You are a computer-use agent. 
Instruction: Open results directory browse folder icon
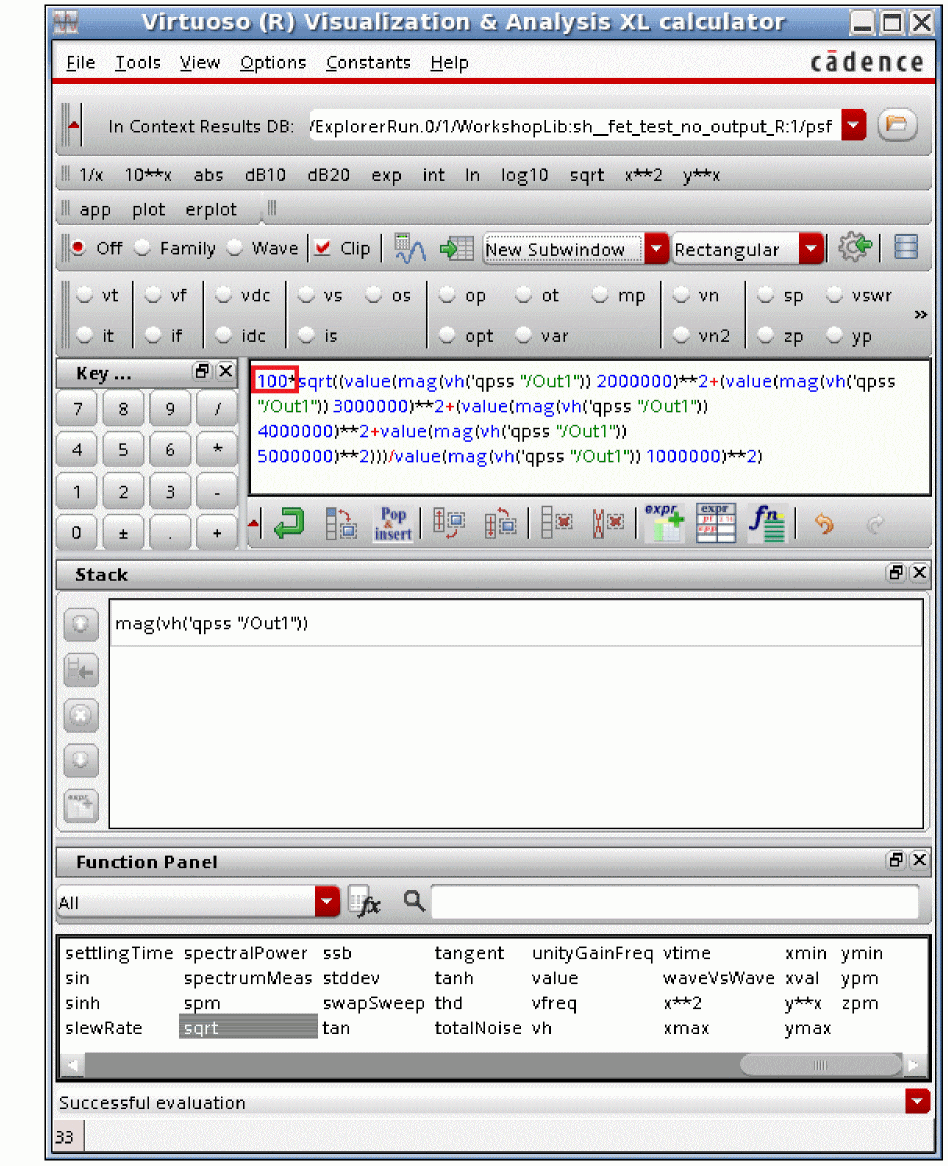click(x=897, y=125)
